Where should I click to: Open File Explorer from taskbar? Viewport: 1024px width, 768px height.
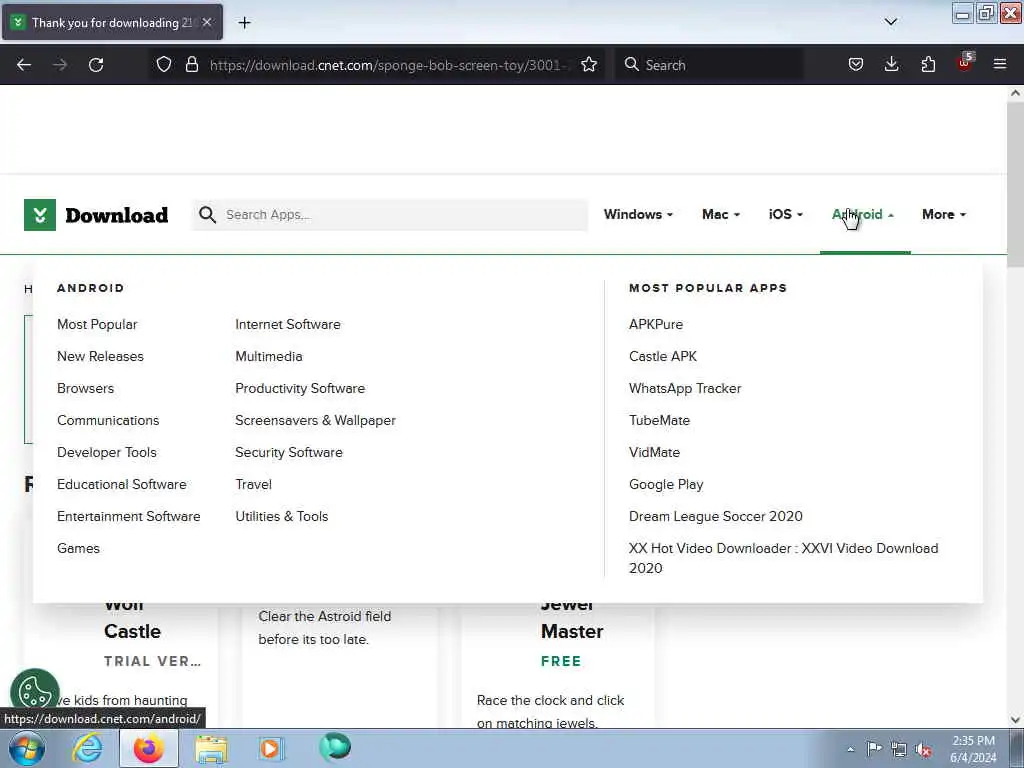point(211,749)
